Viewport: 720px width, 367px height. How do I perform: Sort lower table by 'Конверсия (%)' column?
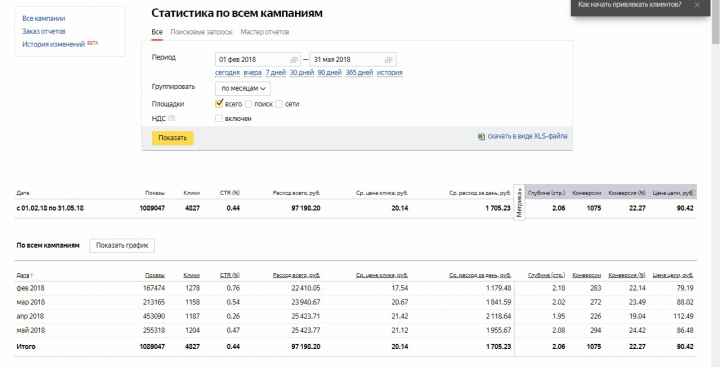click(x=627, y=275)
